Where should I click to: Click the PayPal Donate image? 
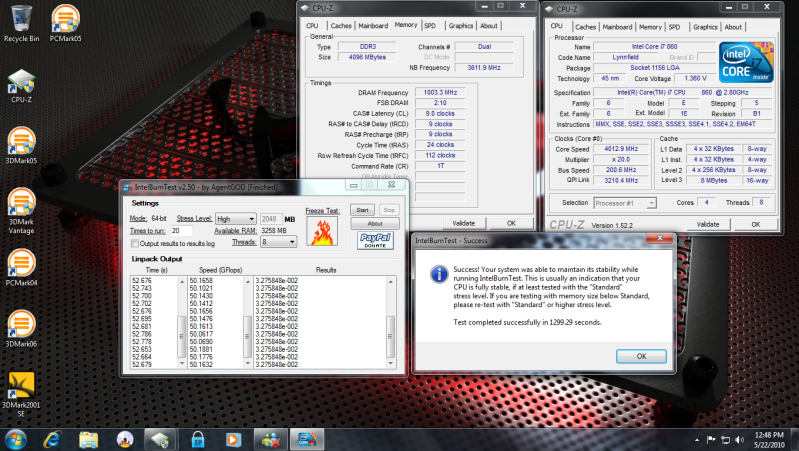[x=376, y=241]
